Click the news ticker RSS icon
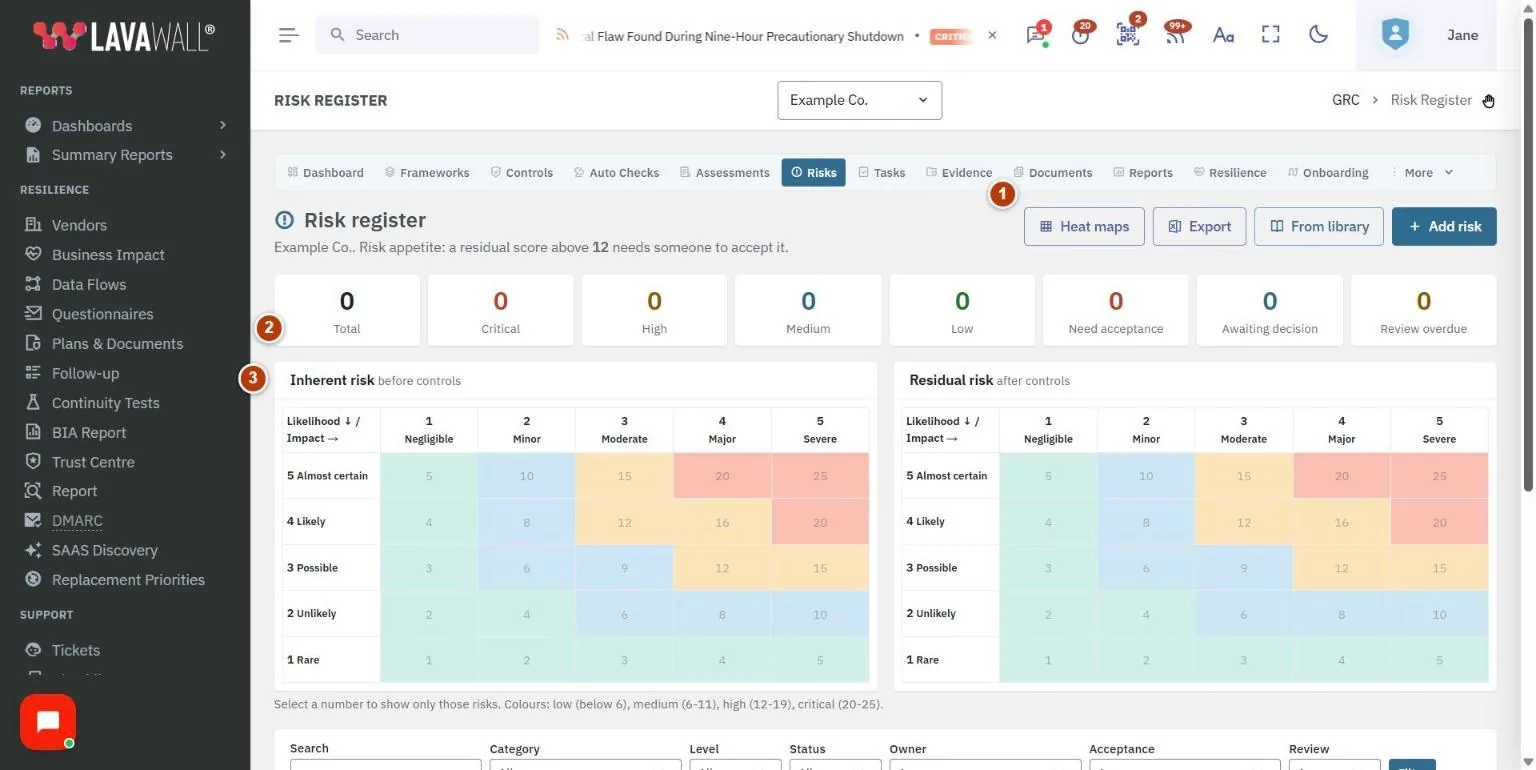 562,35
